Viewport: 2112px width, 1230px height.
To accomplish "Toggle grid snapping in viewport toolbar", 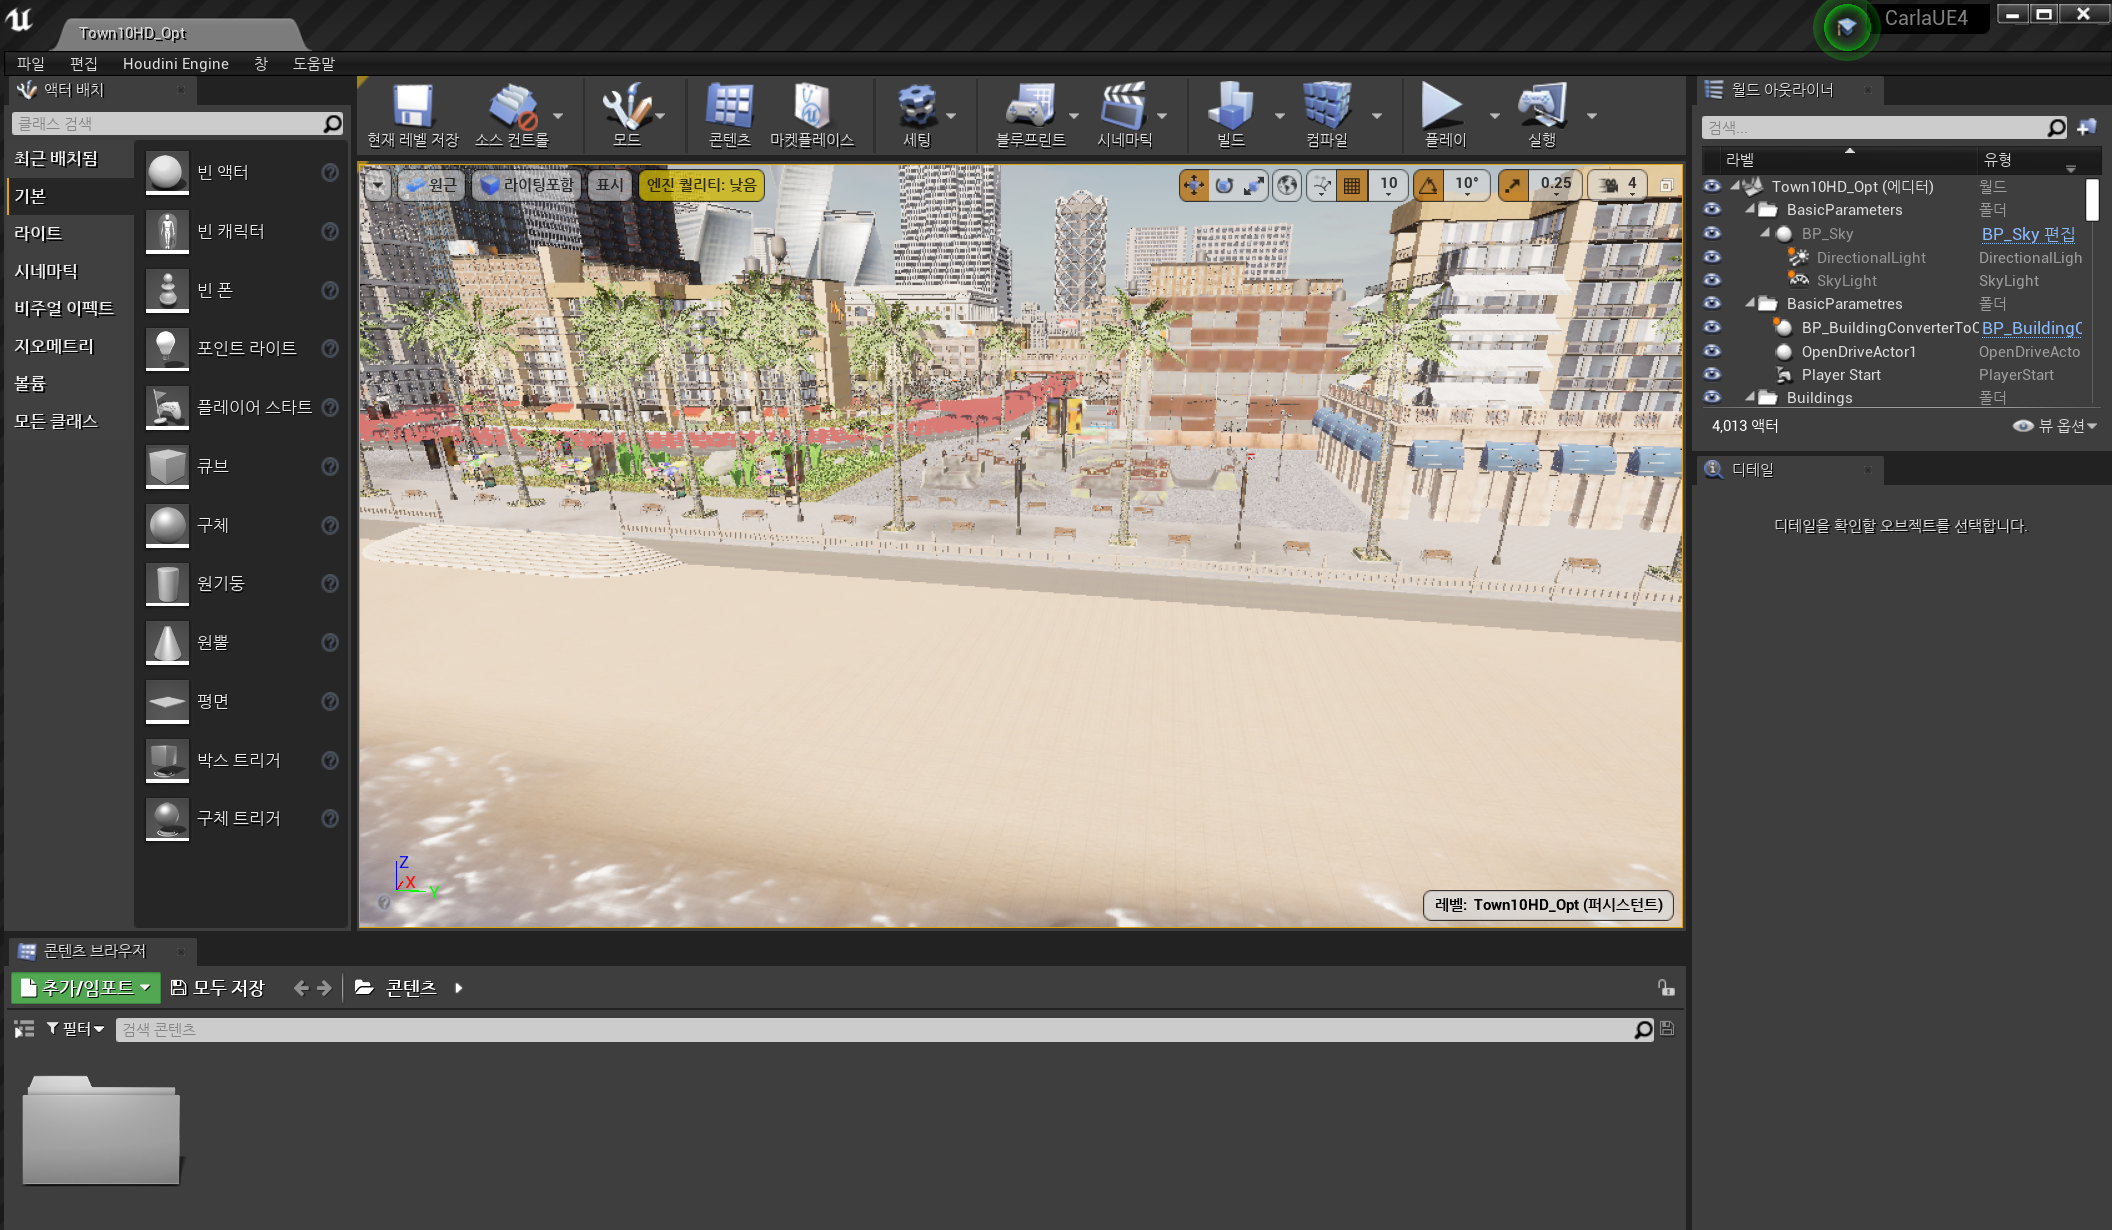I will (1351, 185).
